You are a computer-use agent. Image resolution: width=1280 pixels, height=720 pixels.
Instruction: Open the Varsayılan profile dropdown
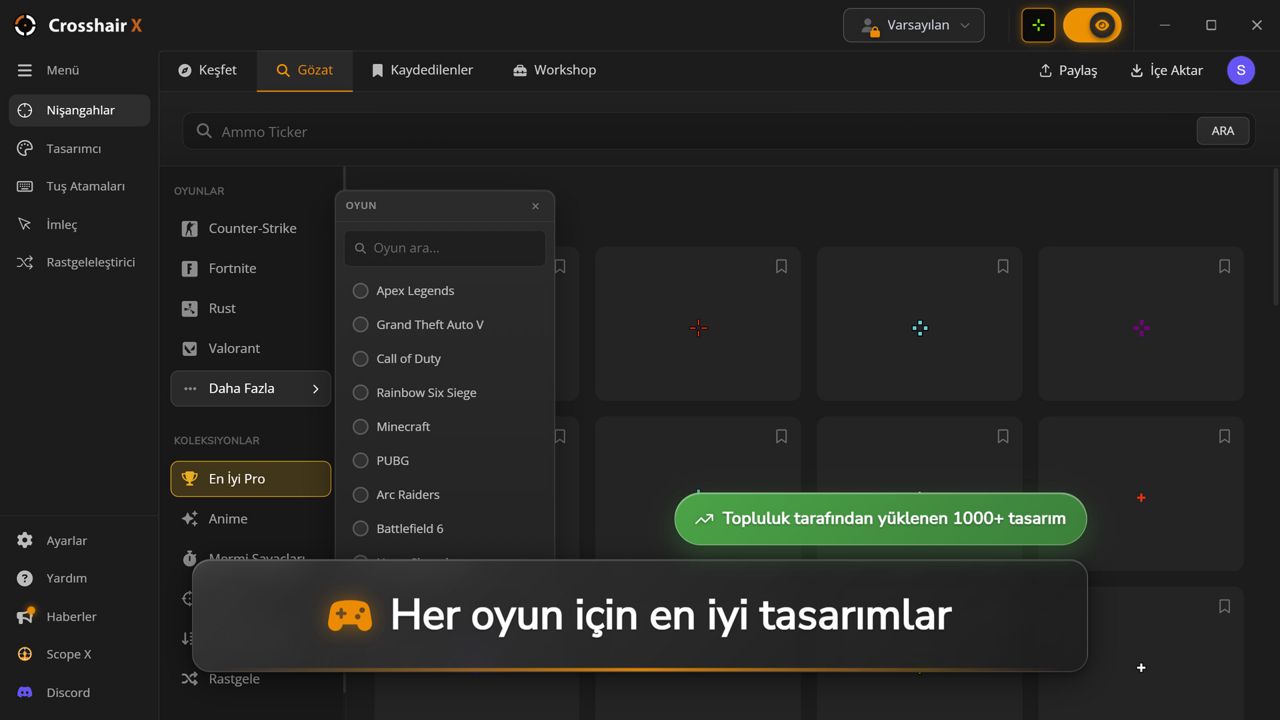click(914, 25)
